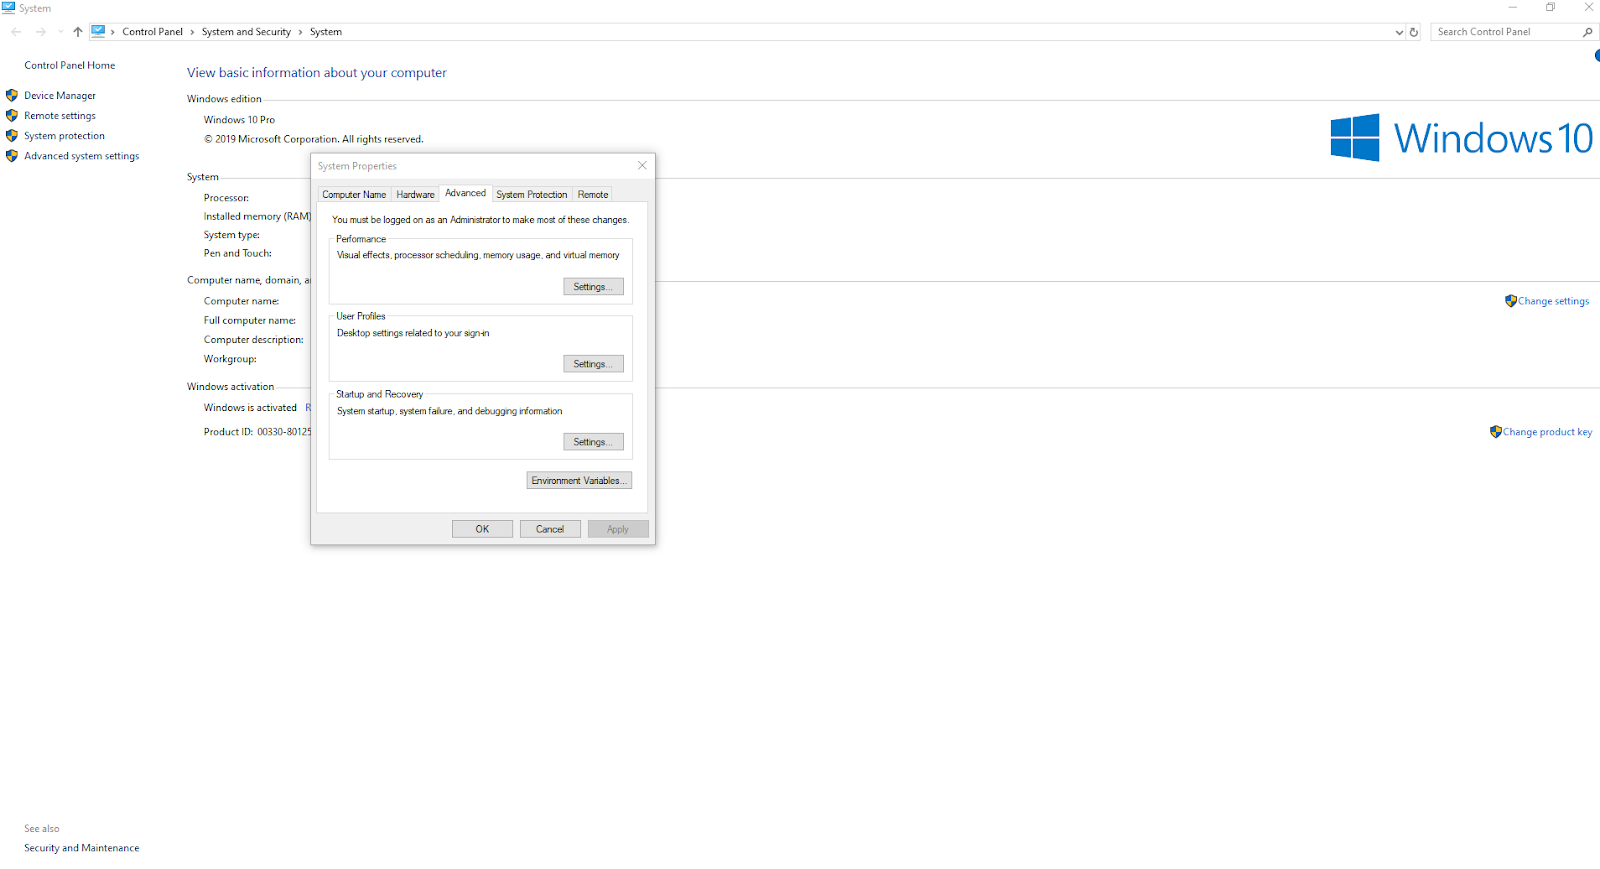Expand the chevron after System and Security breadcrumb

coord(300,32)
